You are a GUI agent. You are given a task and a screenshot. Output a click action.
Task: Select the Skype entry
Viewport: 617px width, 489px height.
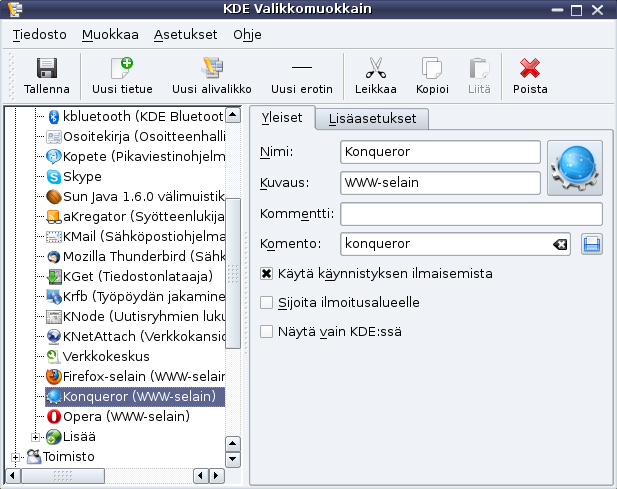(x=74, y=177)
